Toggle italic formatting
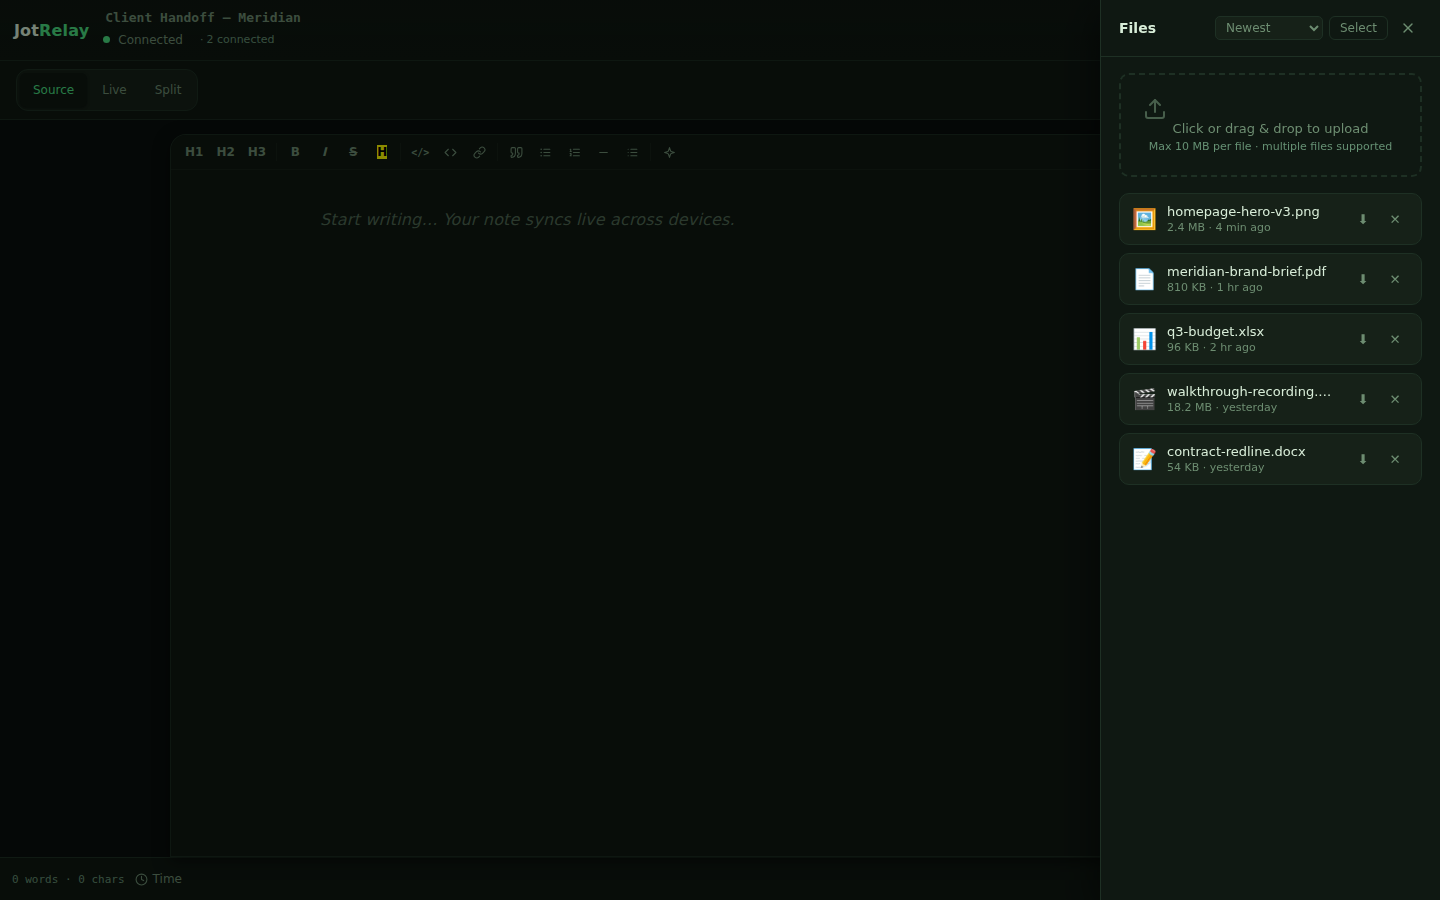This screenshot has width=1440, height=900. [x=324, y=152]
